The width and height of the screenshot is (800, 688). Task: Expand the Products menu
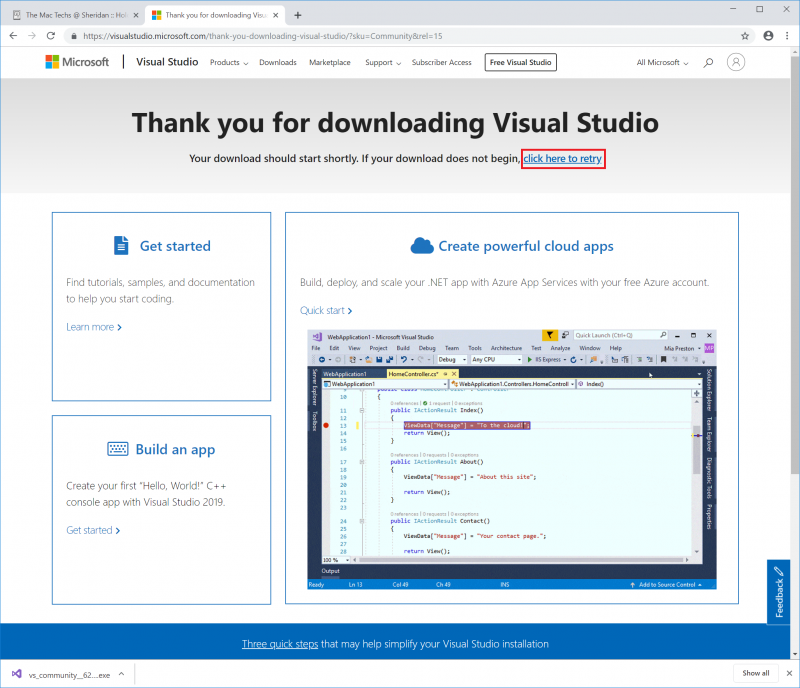tap(229, 63)
